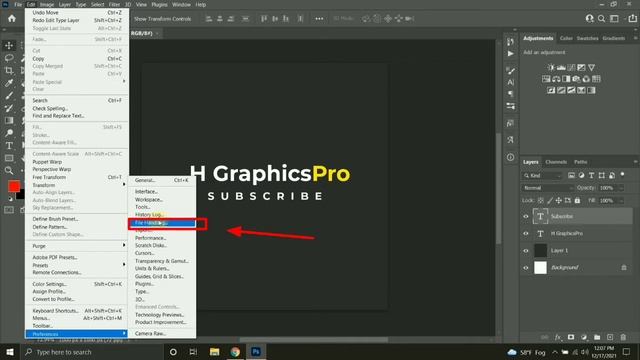
Task: Open File Explorer from the taskbar
Action: coord(215,352)
